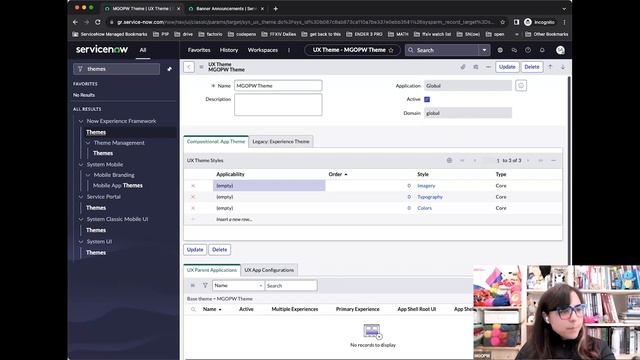Screen dimensions: 640x360
Task: Open activity stream icon in form header
Action: click(x=476, y=67)
